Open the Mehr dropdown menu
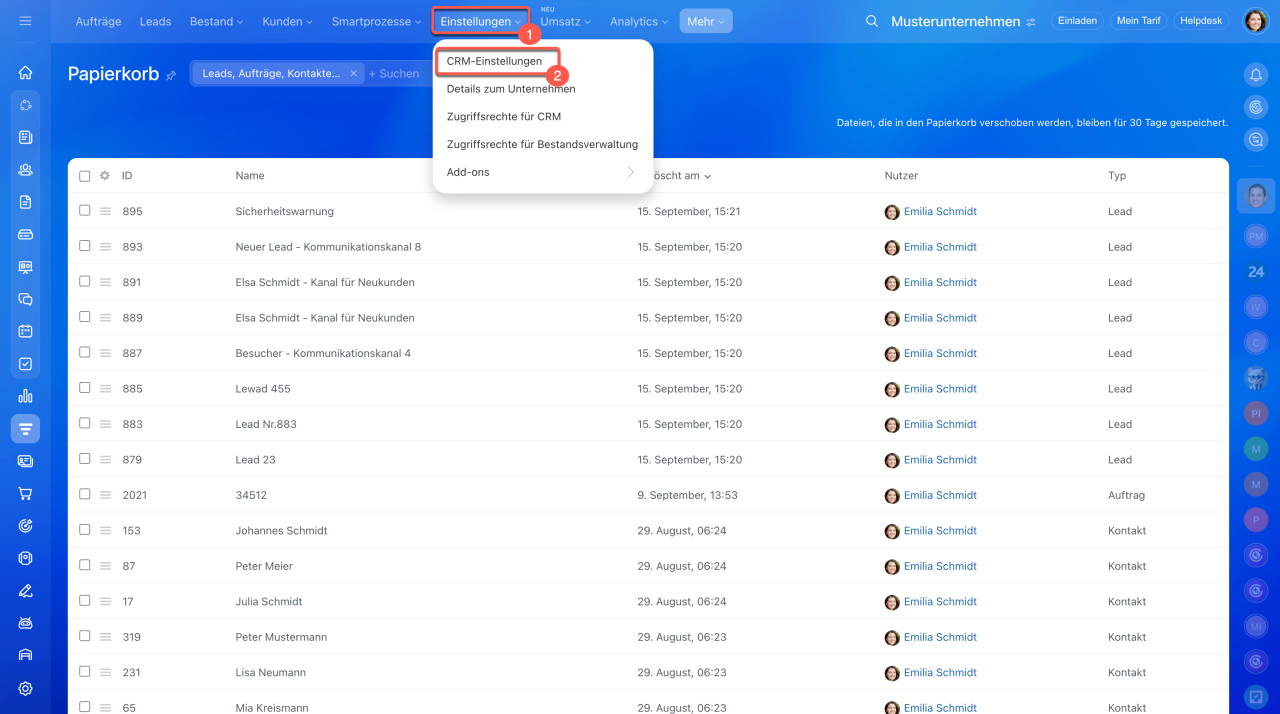The width and height of the screenshot is (1280, 714). tap(706, 21)
